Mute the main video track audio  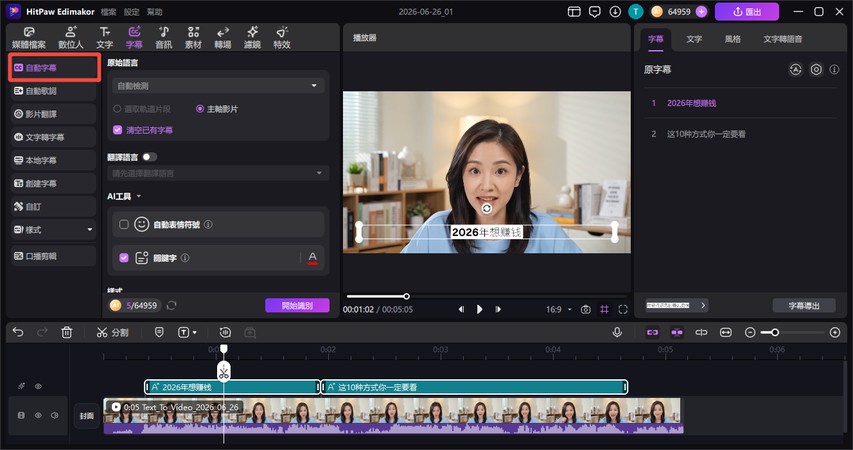[54, 415]
